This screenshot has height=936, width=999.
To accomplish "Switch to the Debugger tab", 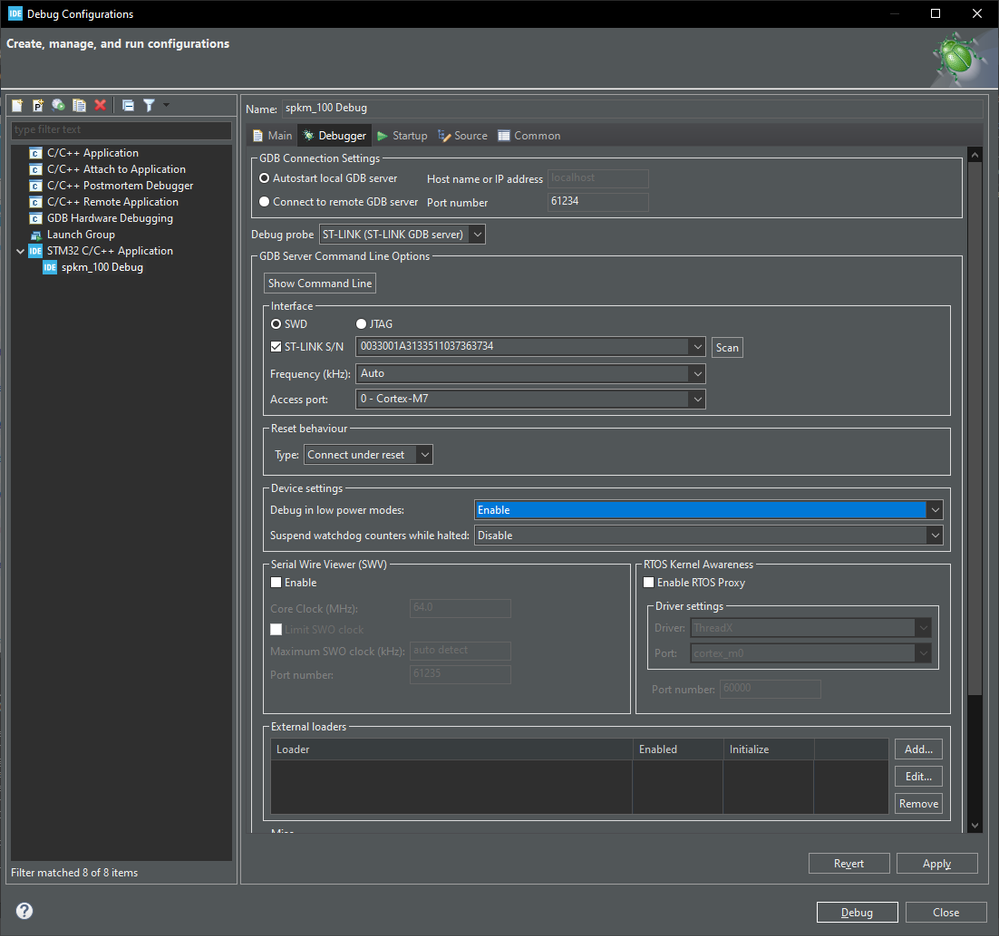I will tap(335, 136).
